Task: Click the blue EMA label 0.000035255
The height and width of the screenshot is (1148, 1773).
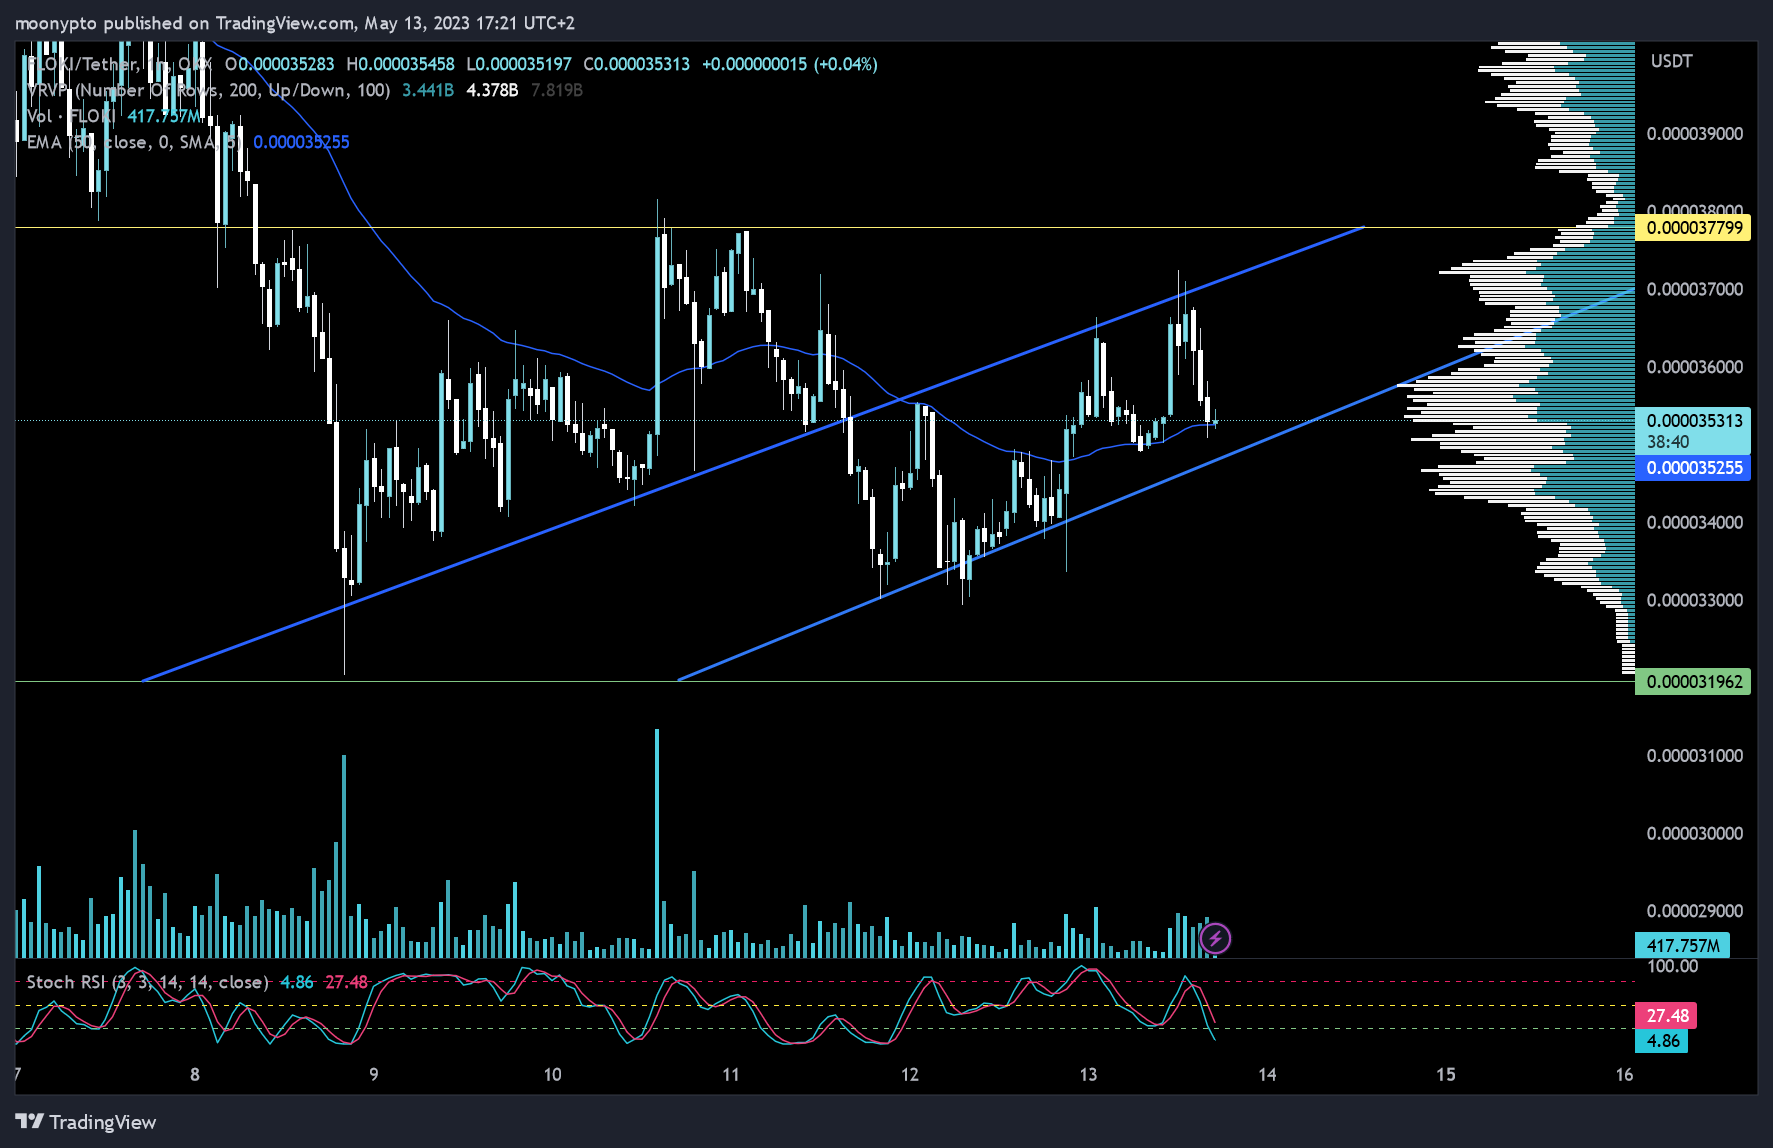Action: pyautogui.click(x=1694, y=468)
